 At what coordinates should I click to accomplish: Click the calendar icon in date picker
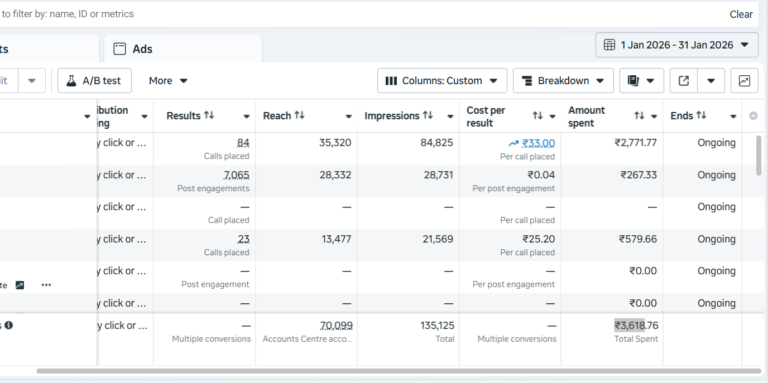click(x=609, y=45)
